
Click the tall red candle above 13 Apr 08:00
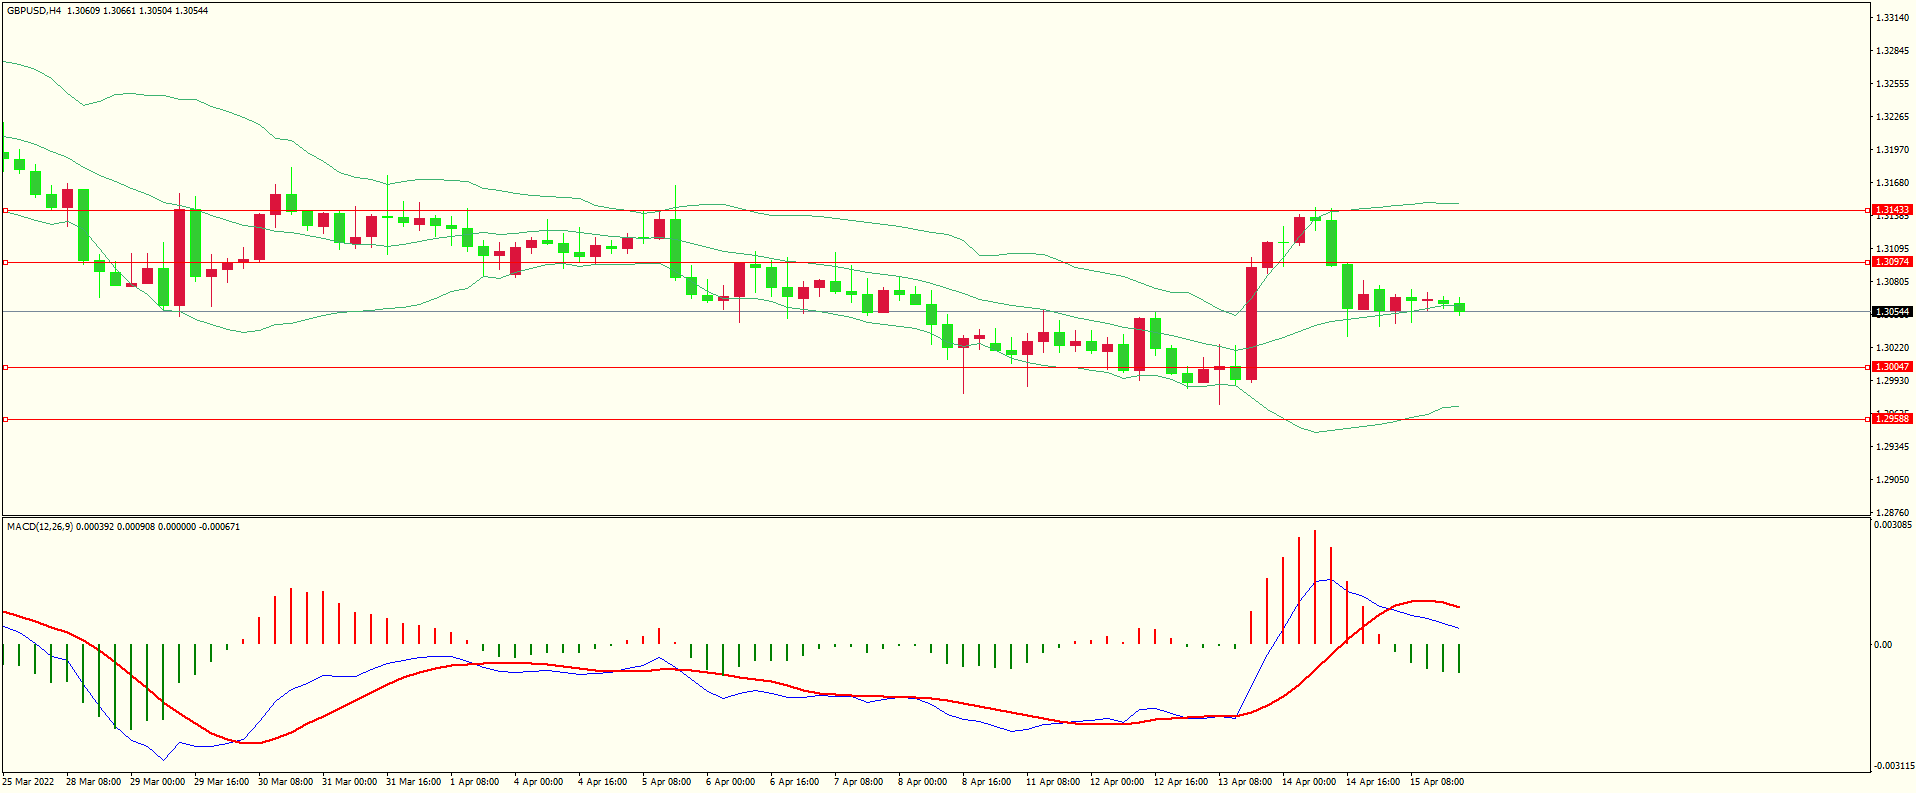(x=1252, y=323)
